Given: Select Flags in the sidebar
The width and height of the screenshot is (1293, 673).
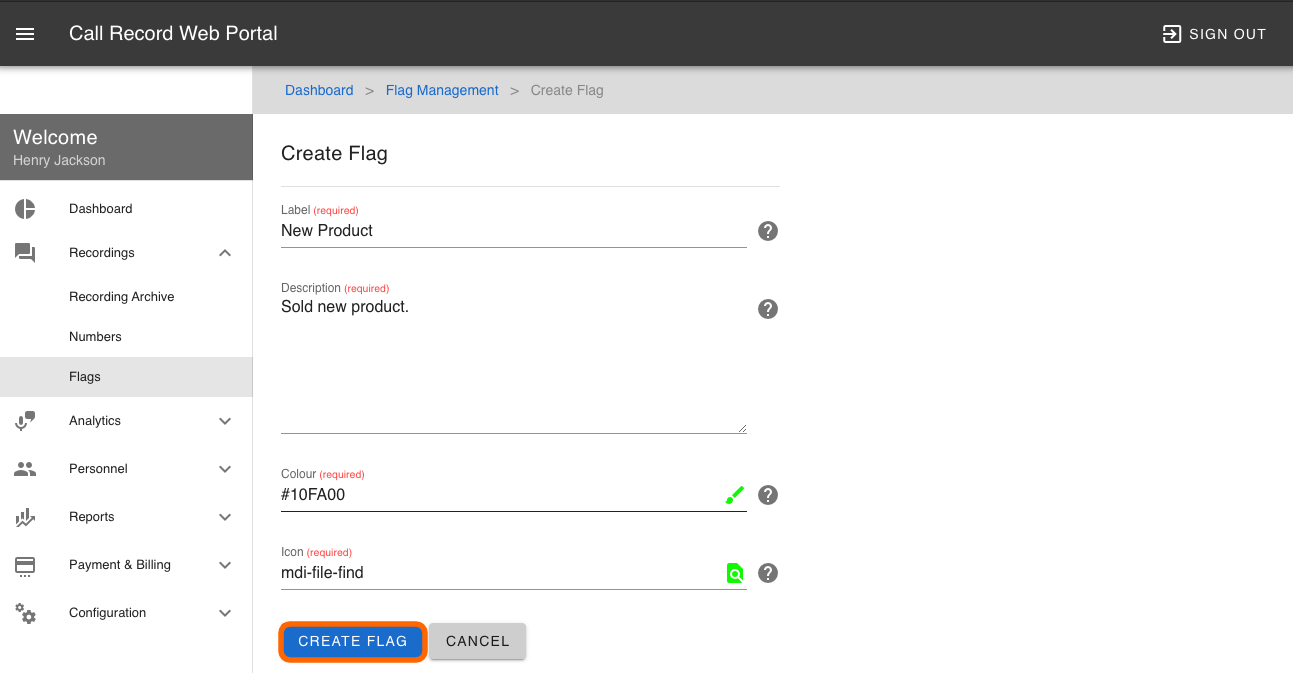Looking at the screenshot, I should pyautogui.click(x=126, y=377).
